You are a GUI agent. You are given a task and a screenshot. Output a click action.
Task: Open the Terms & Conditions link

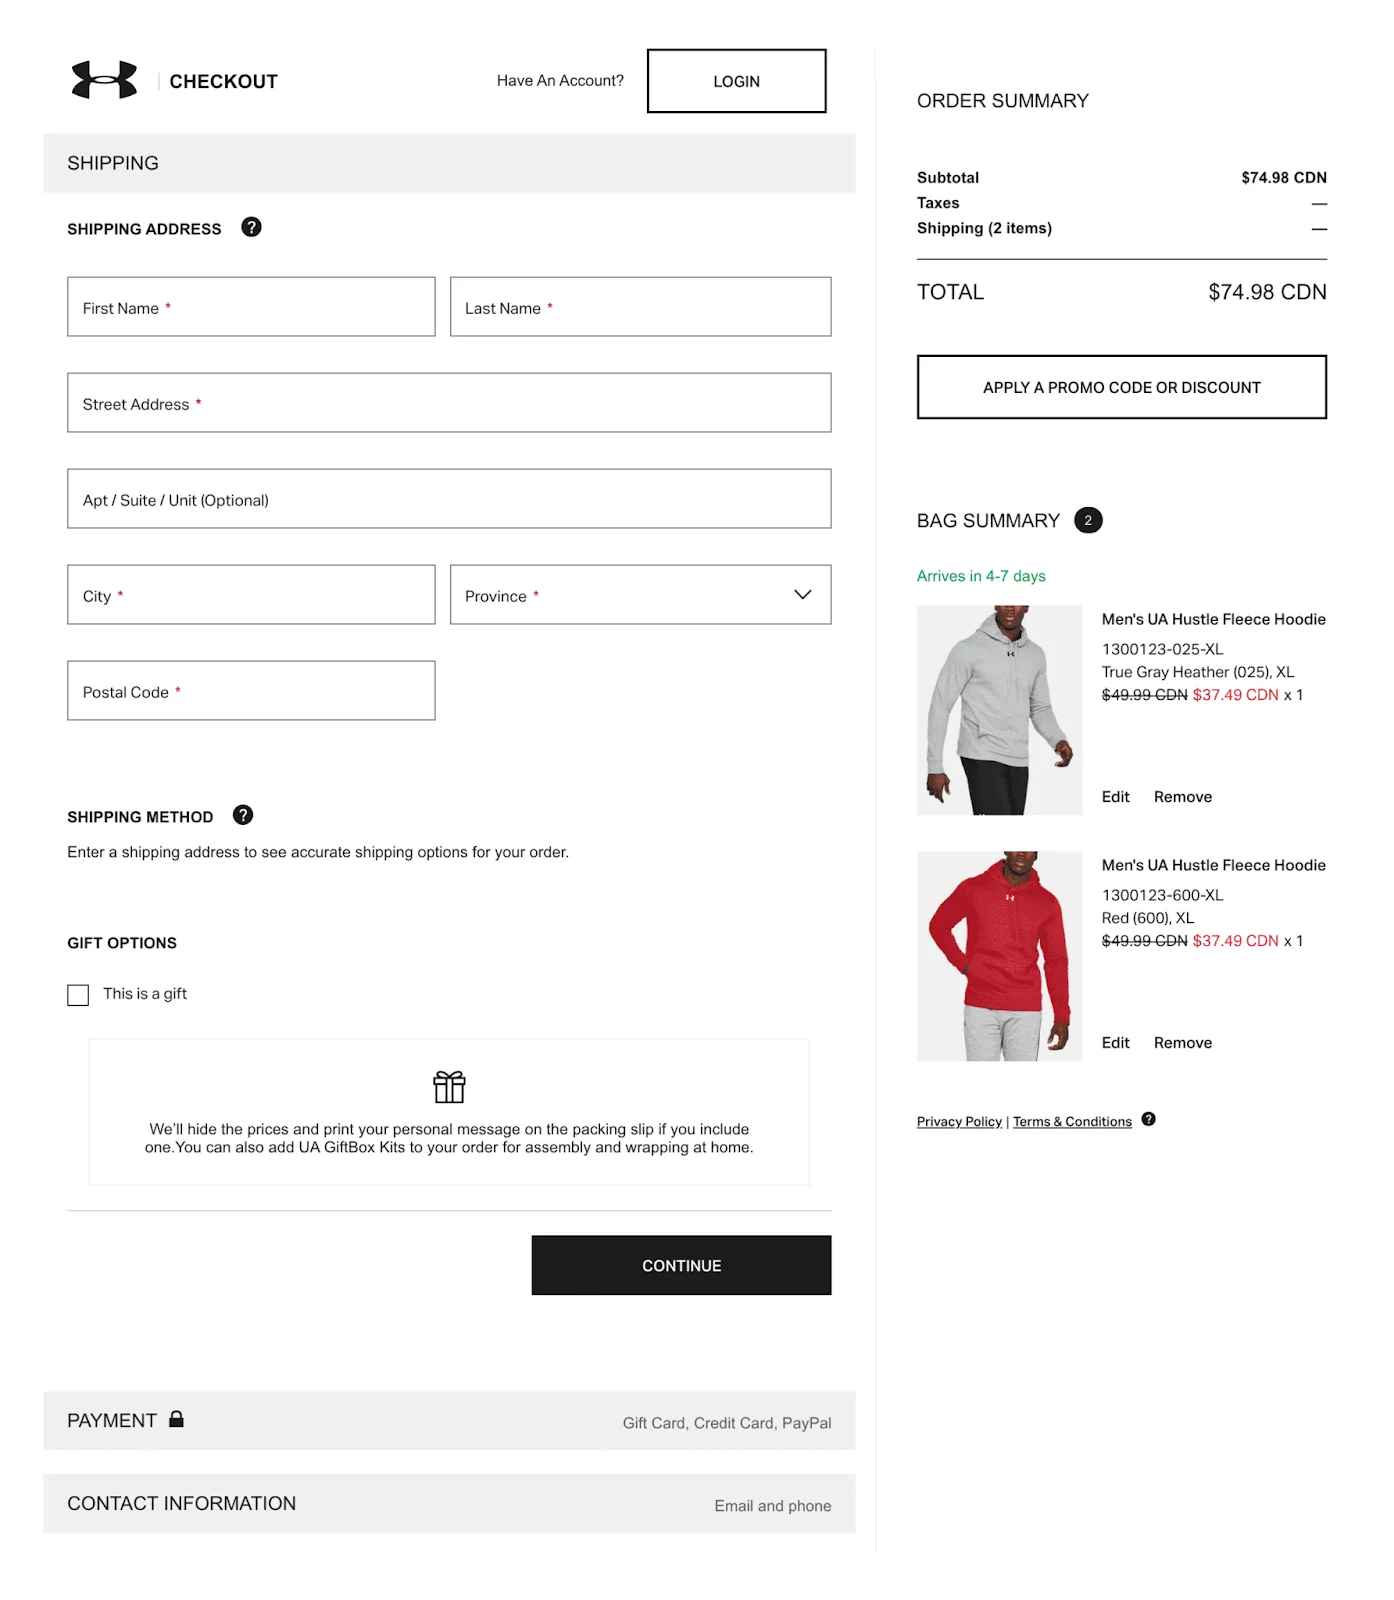click(1071, 1121)
